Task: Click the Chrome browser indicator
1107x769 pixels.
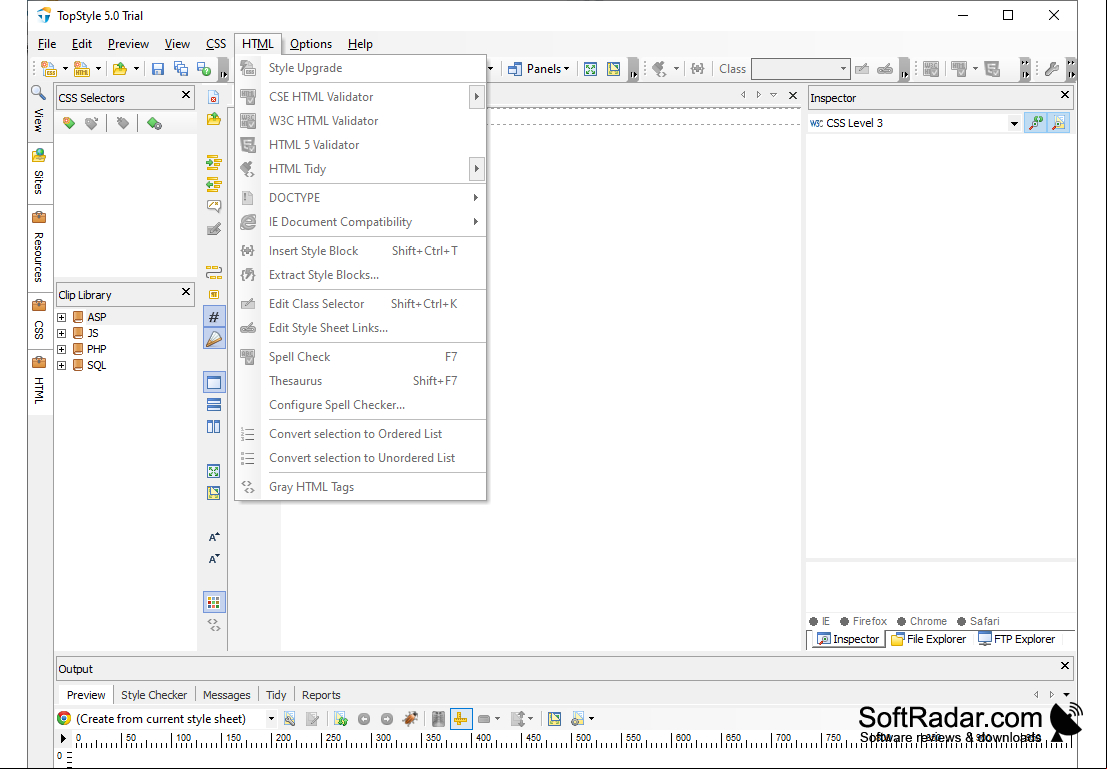Action: 922,621
